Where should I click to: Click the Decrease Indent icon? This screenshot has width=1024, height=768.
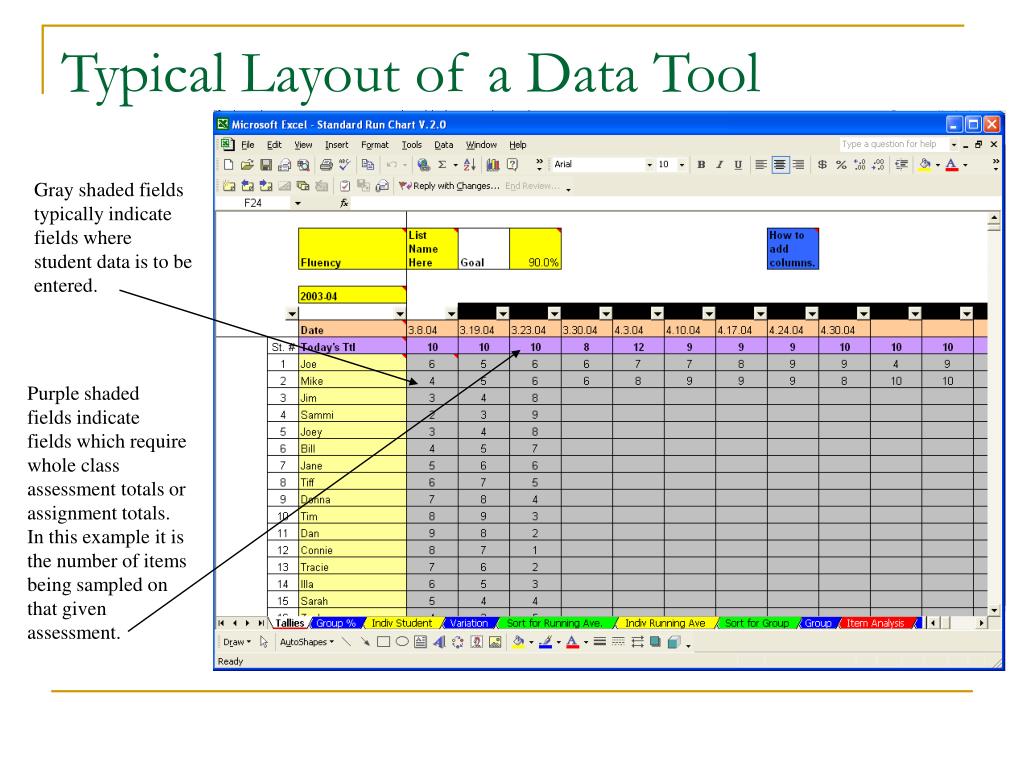click(902, 165)
